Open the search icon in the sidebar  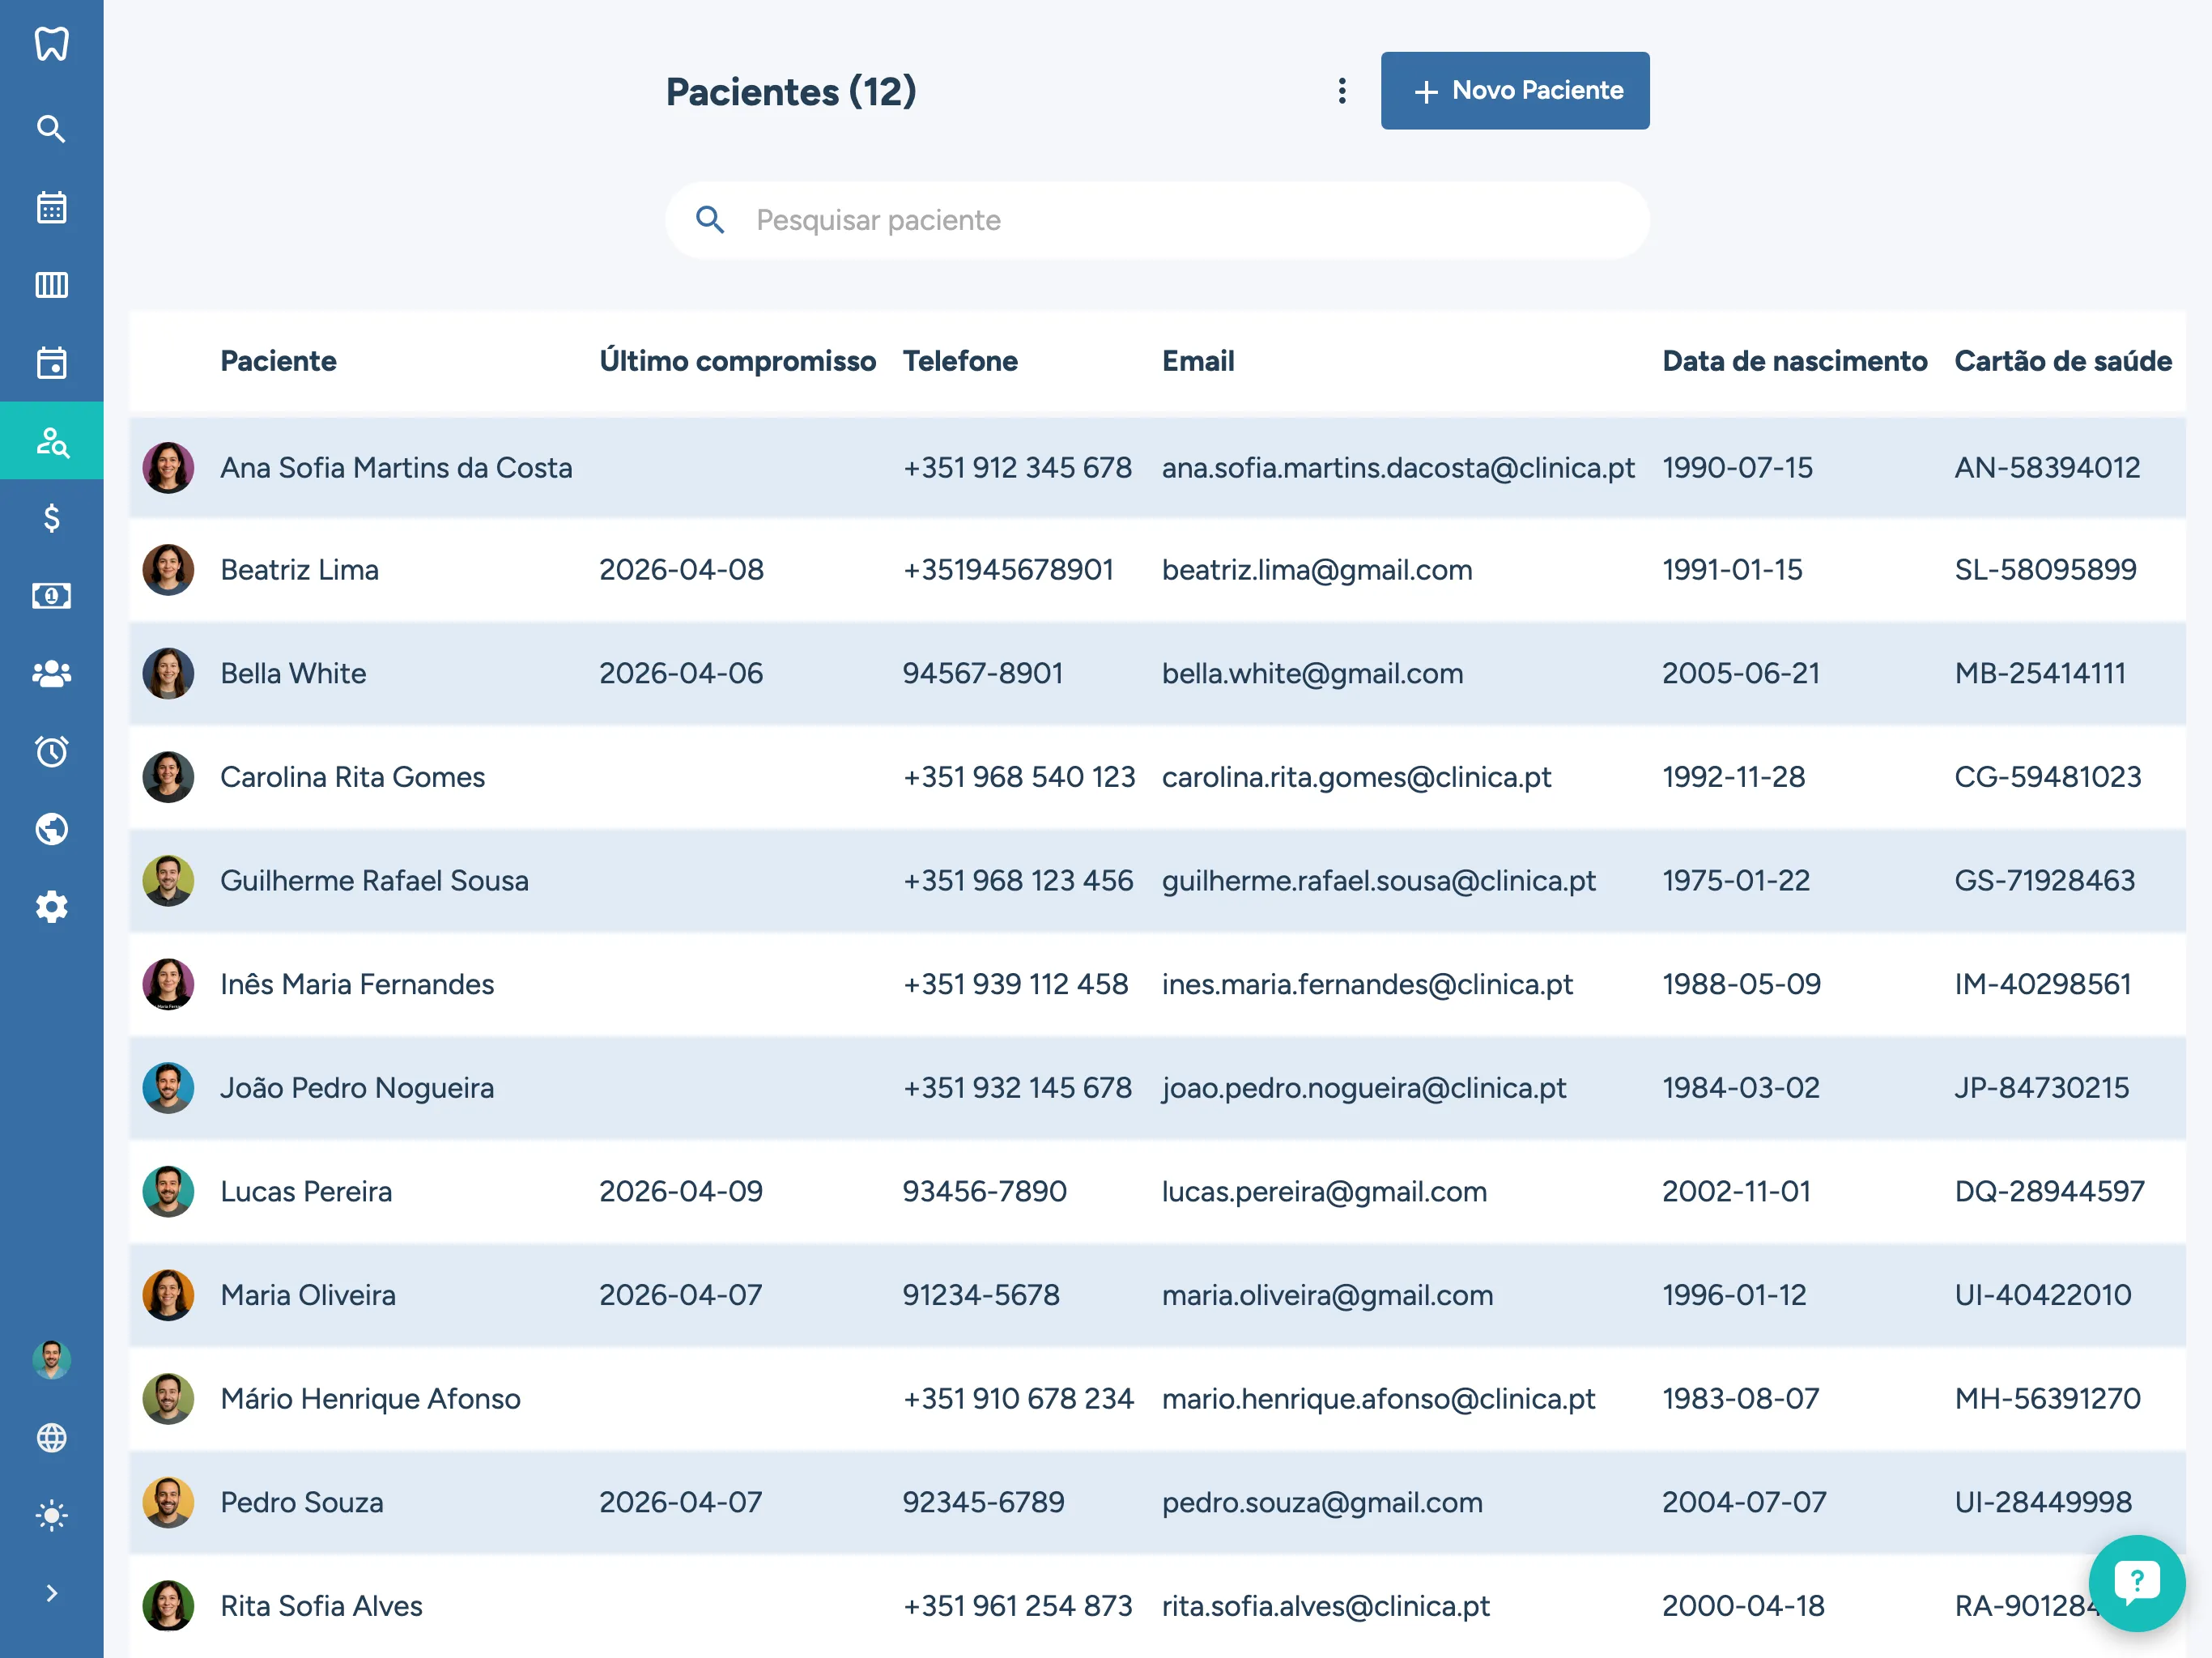51,129
